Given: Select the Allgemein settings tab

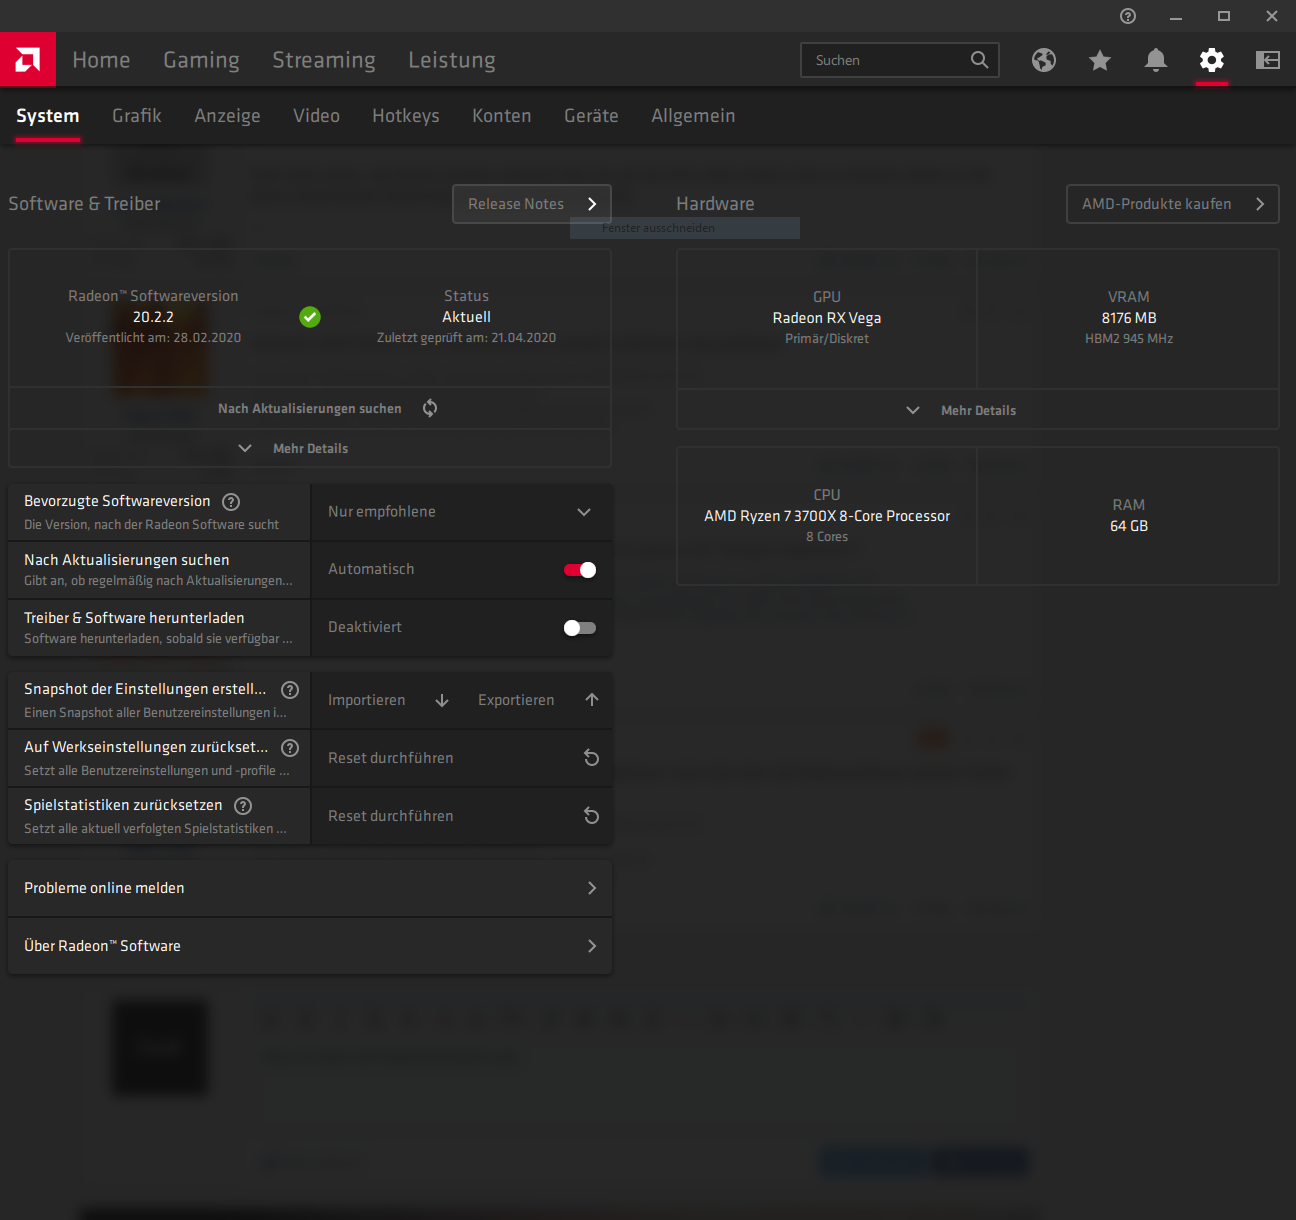Looking at the screenshot, I should [x=693, y=116].
